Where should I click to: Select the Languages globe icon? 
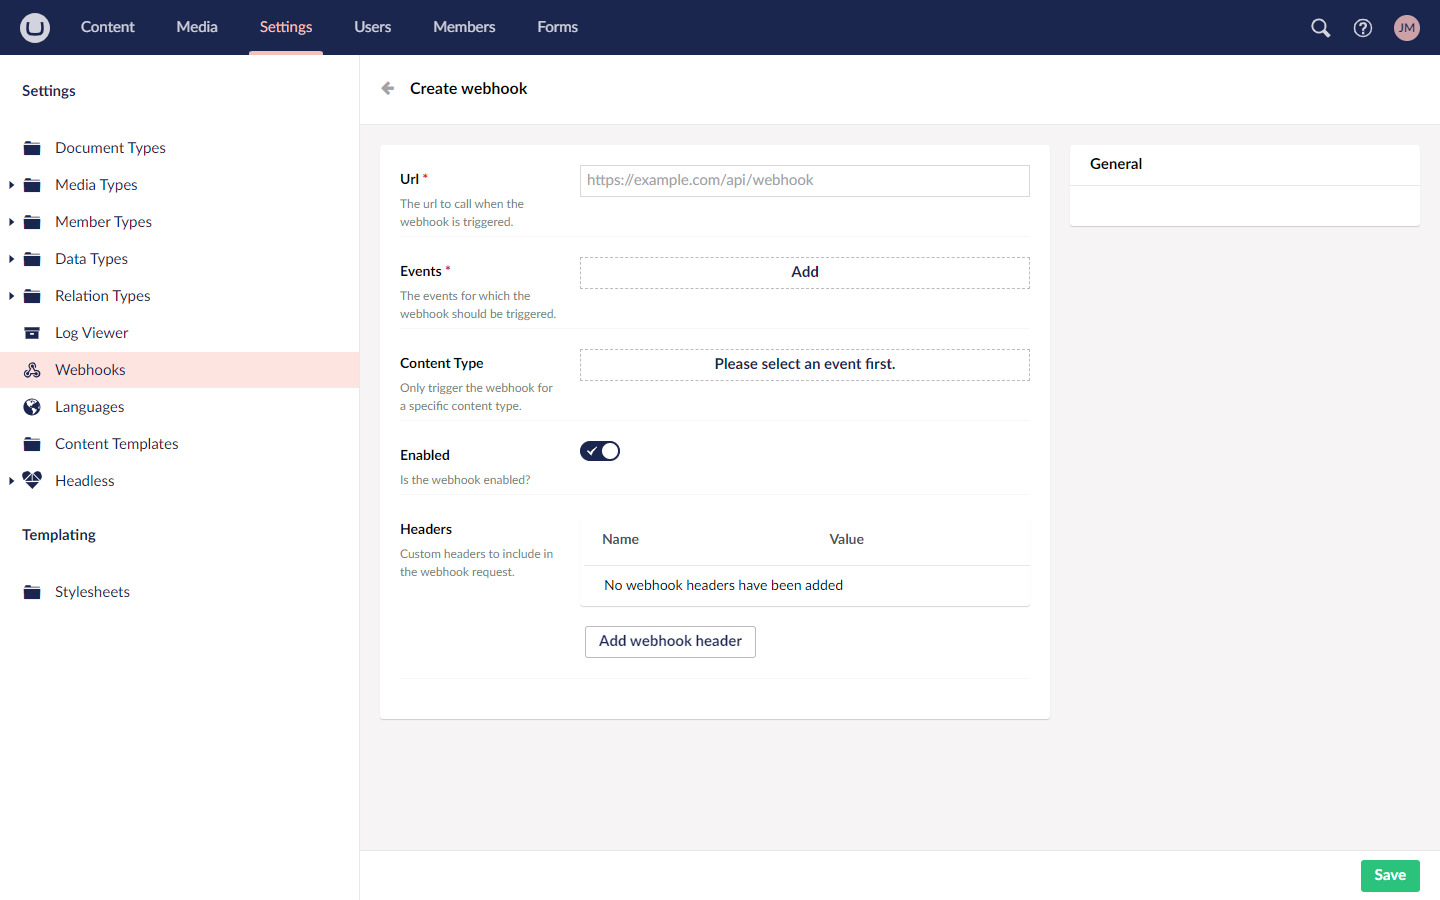coord(33,406)
